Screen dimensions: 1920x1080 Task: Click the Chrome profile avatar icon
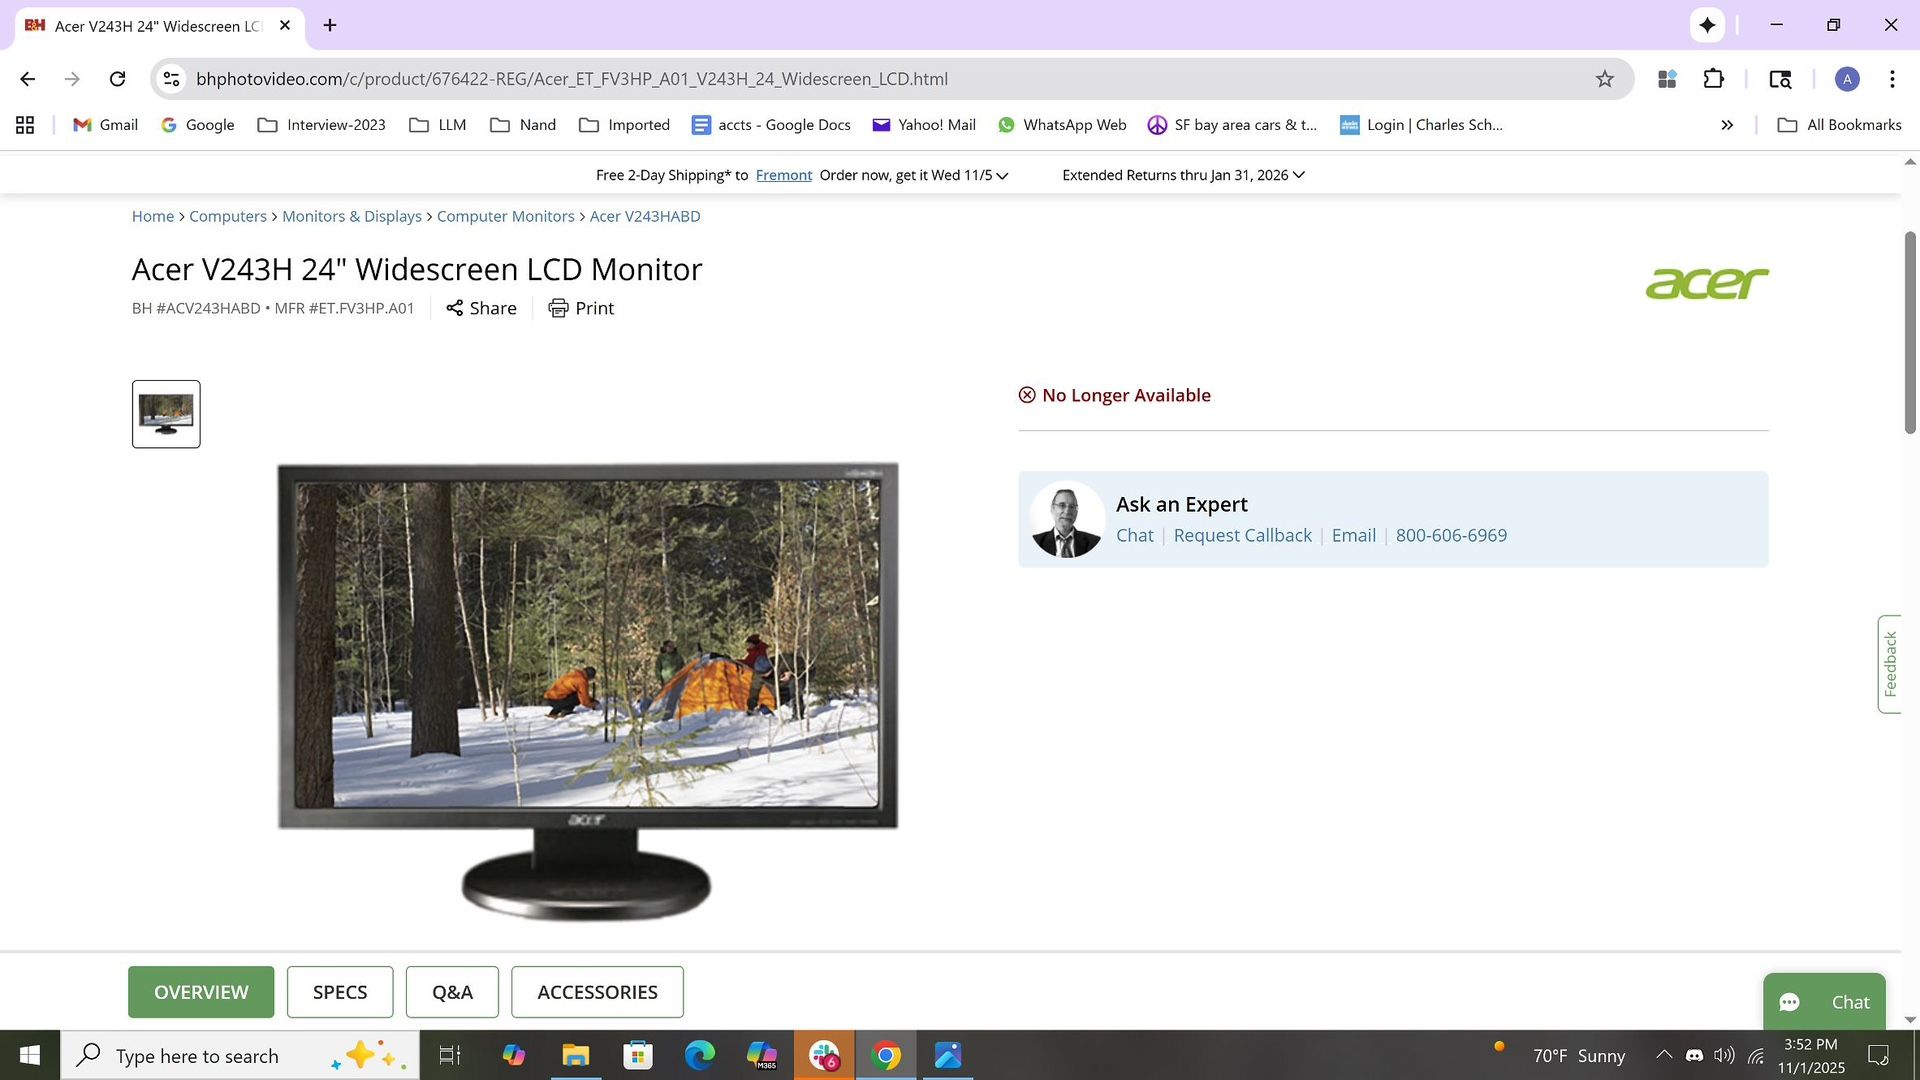click(x=1847, y=79)
